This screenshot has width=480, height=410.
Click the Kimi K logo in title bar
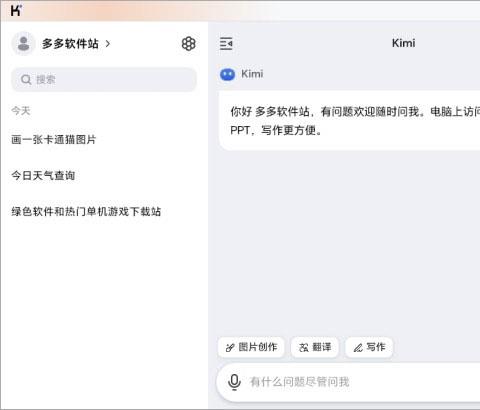(16, 11)
